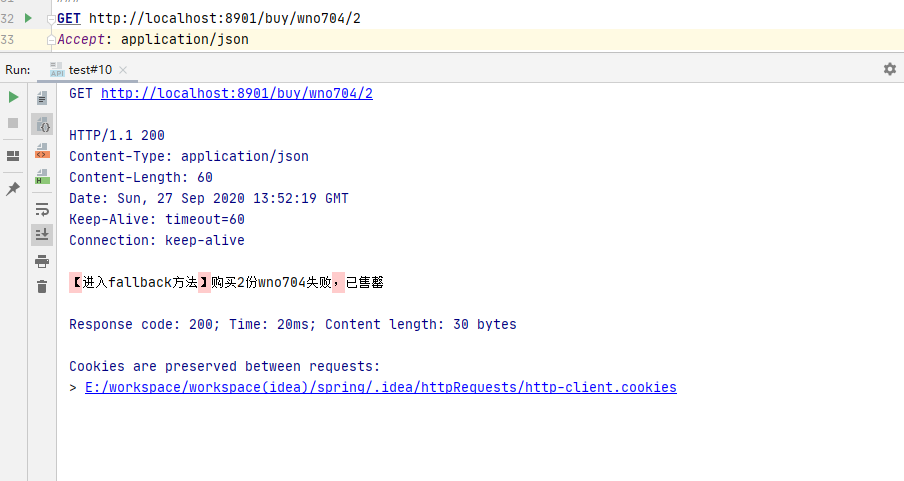Screen dimensions: 904x481
Task: Pin the test#10 run tab
Action: (13, 188)
